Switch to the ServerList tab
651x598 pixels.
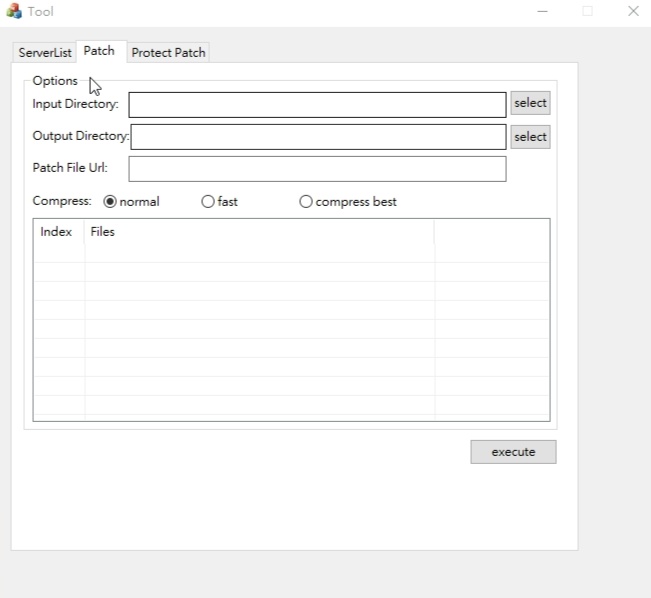pyautogui.click(x=44, y=53)
